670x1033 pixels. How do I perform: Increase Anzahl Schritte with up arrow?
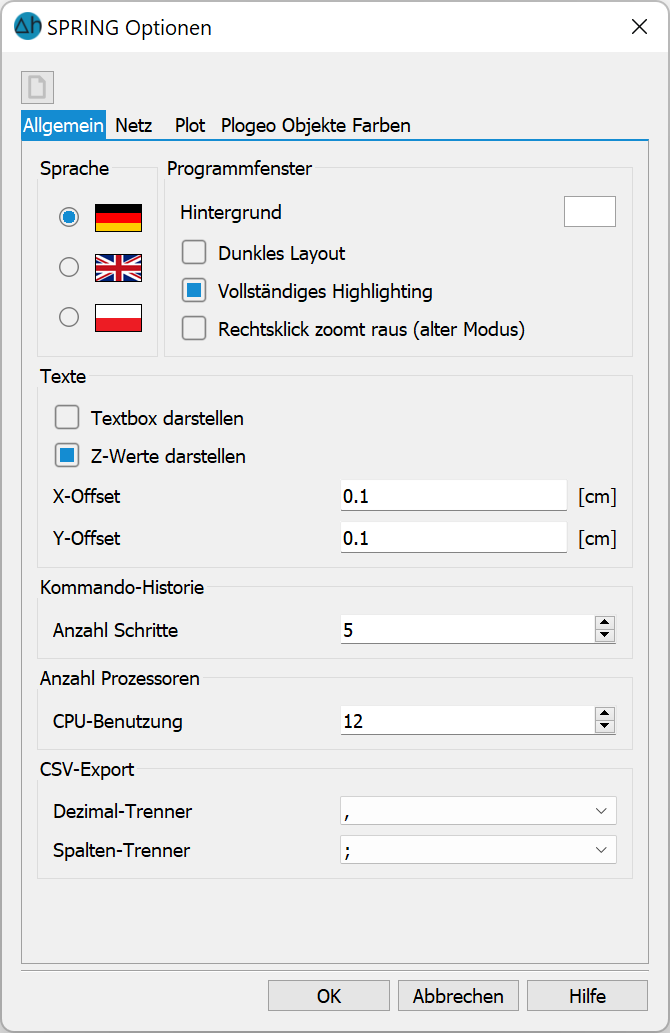[605, 623]
